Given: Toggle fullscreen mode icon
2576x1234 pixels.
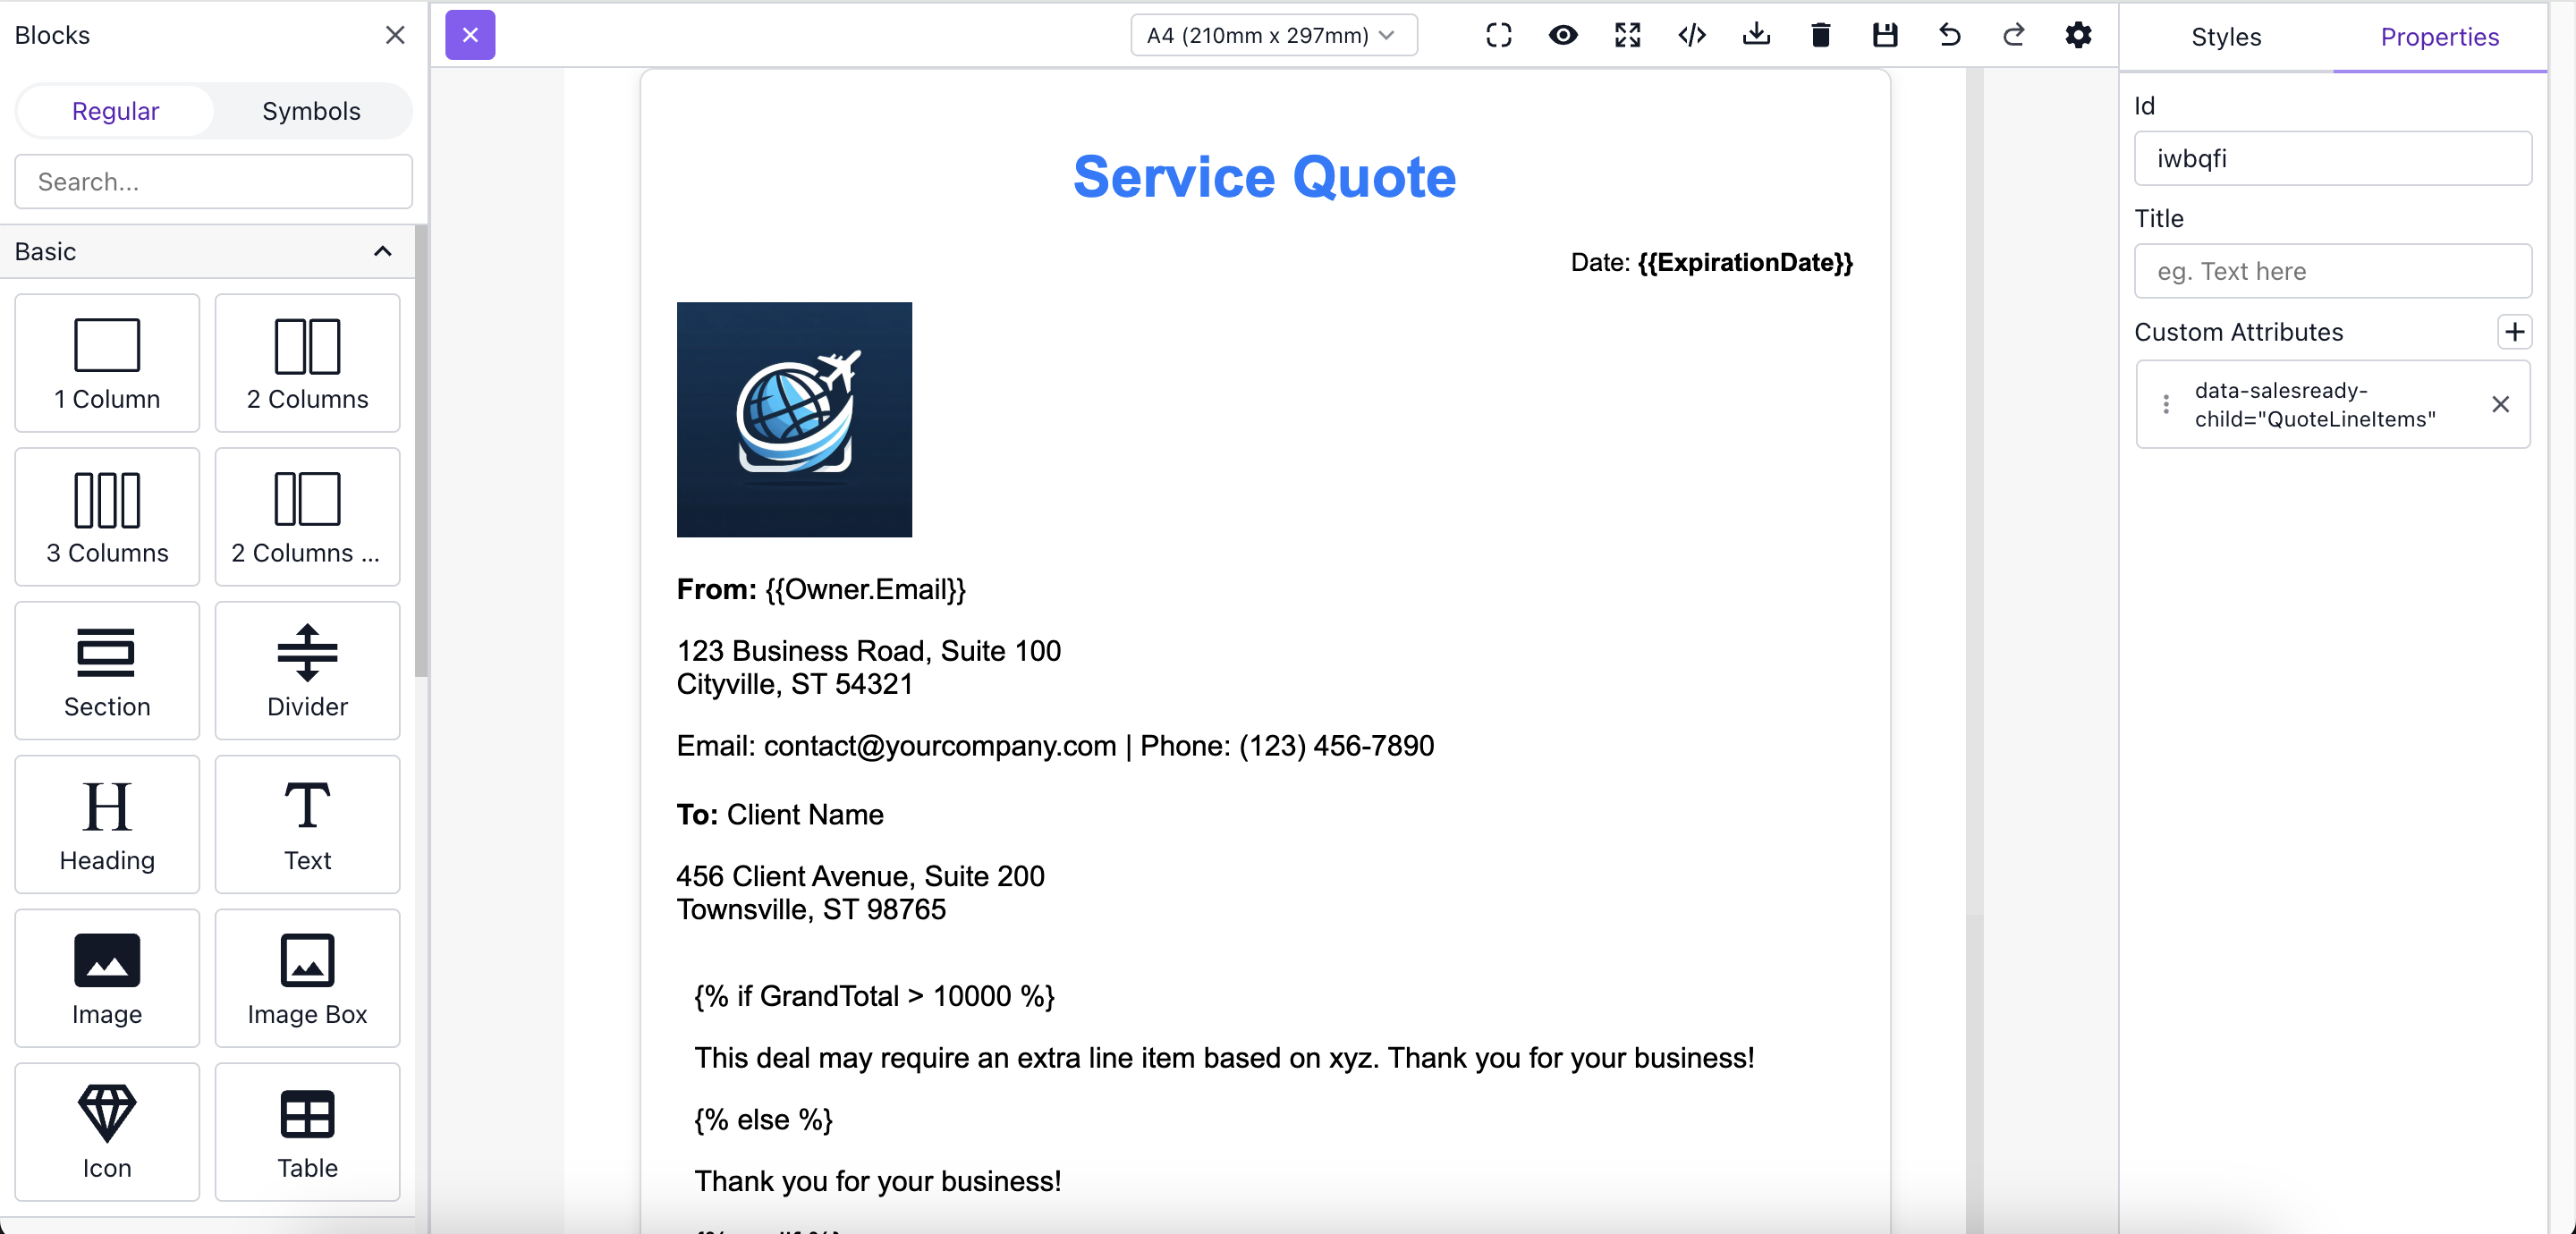Looking at the screenshot, I should 1627,36.
